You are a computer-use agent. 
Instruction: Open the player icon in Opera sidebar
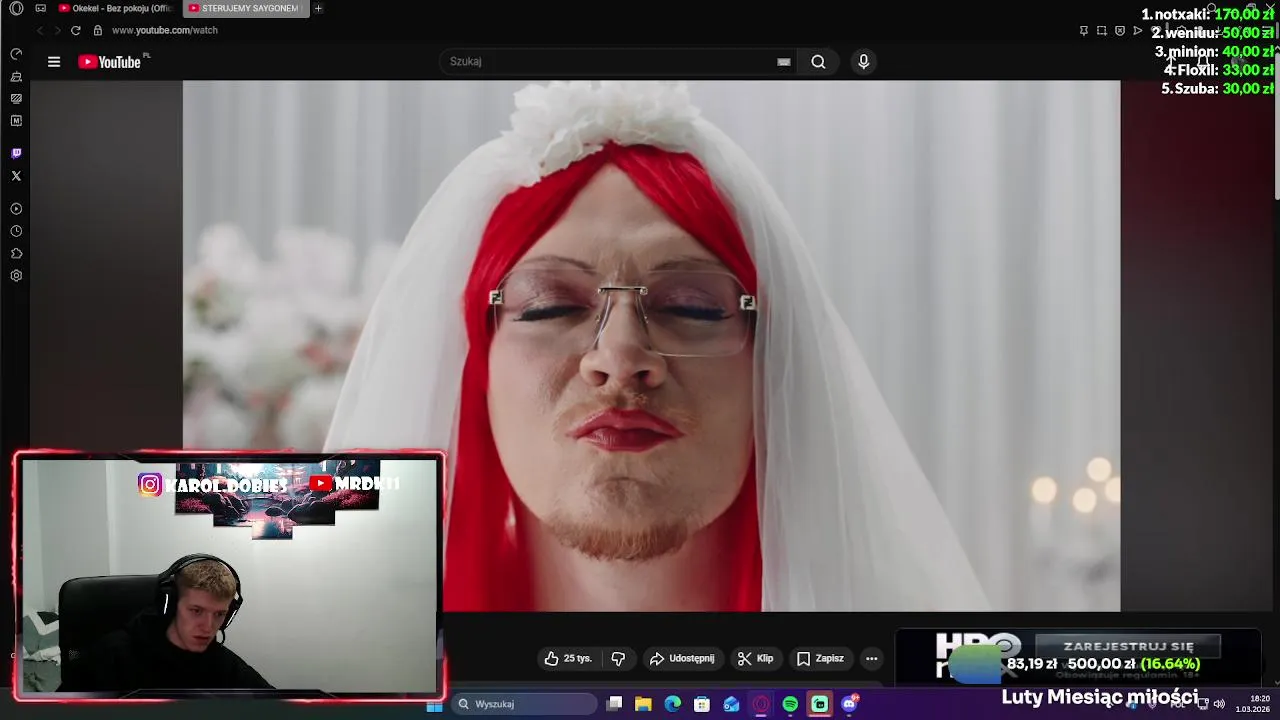[16, 209]
